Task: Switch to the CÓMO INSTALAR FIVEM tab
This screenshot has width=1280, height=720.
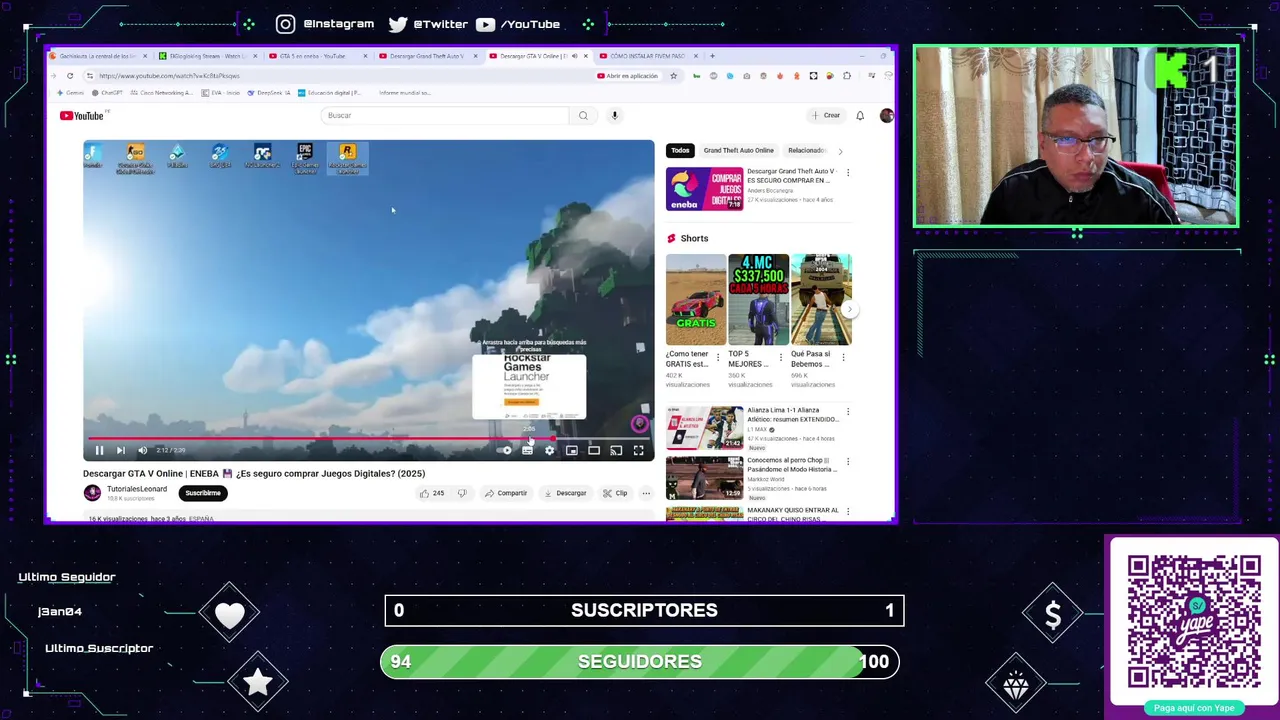Action: coord(647,56)
